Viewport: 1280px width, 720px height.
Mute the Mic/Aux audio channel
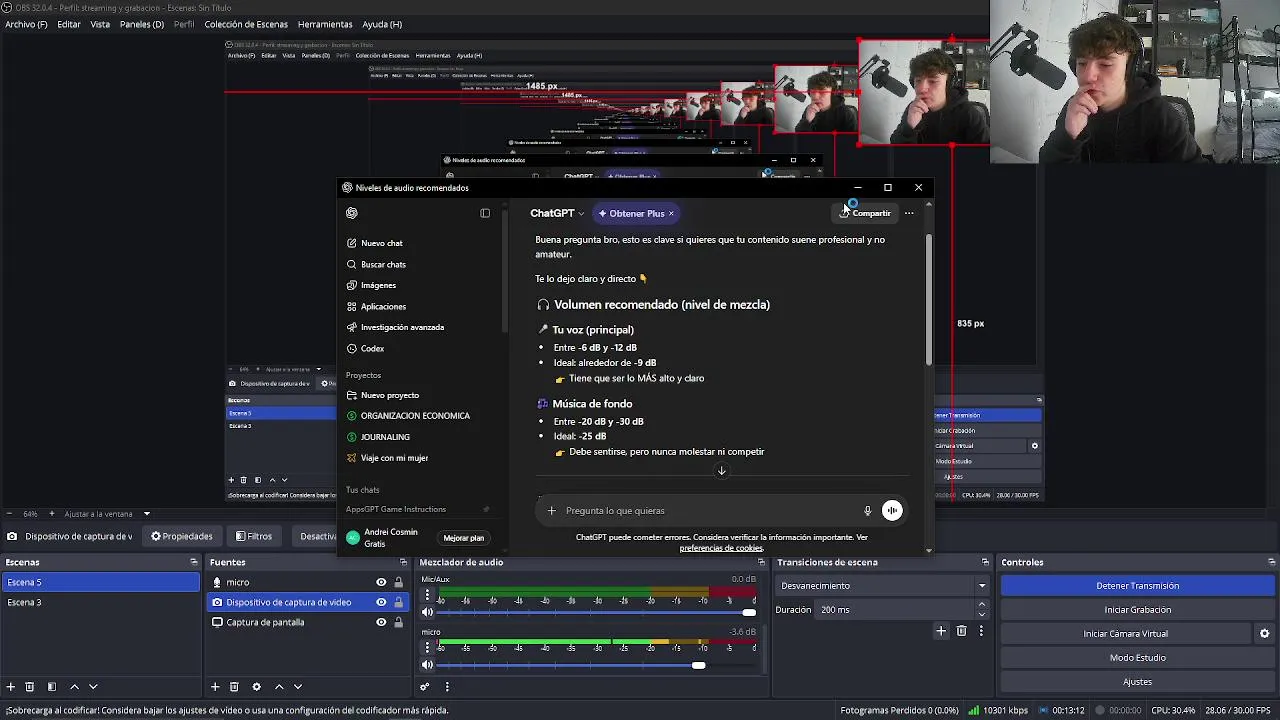pyautogui.click(x=428, y=612)
